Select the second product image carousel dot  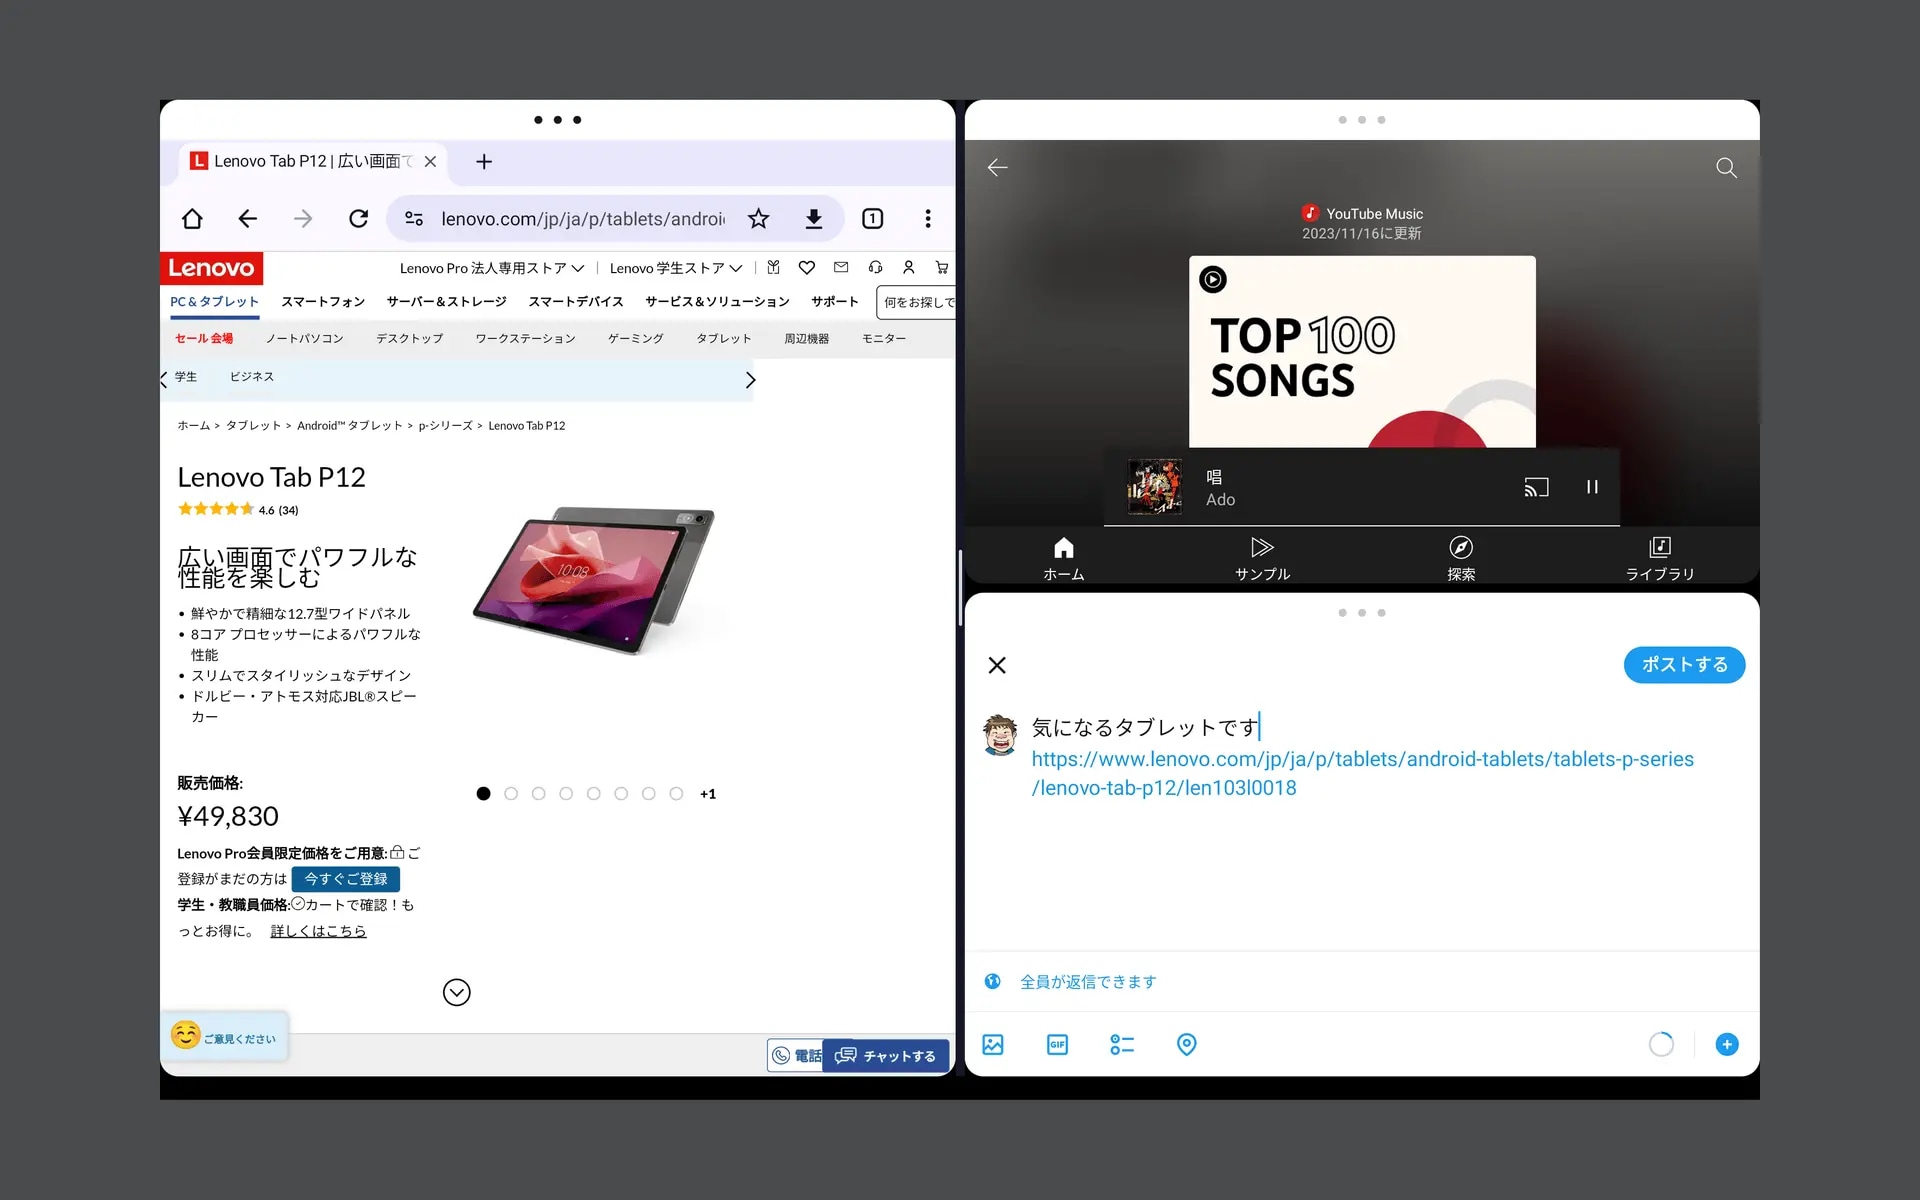coord(511,793)
